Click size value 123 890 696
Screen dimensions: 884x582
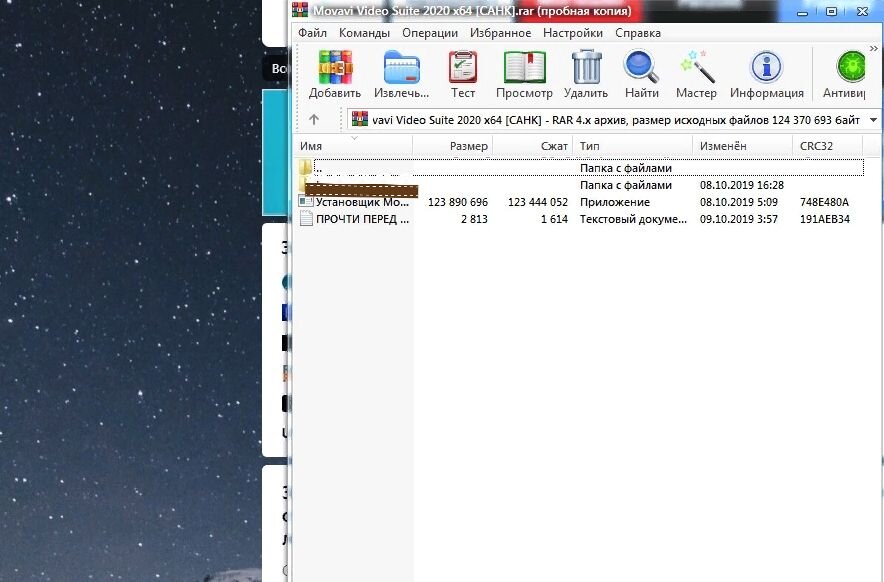click(458, 202)
